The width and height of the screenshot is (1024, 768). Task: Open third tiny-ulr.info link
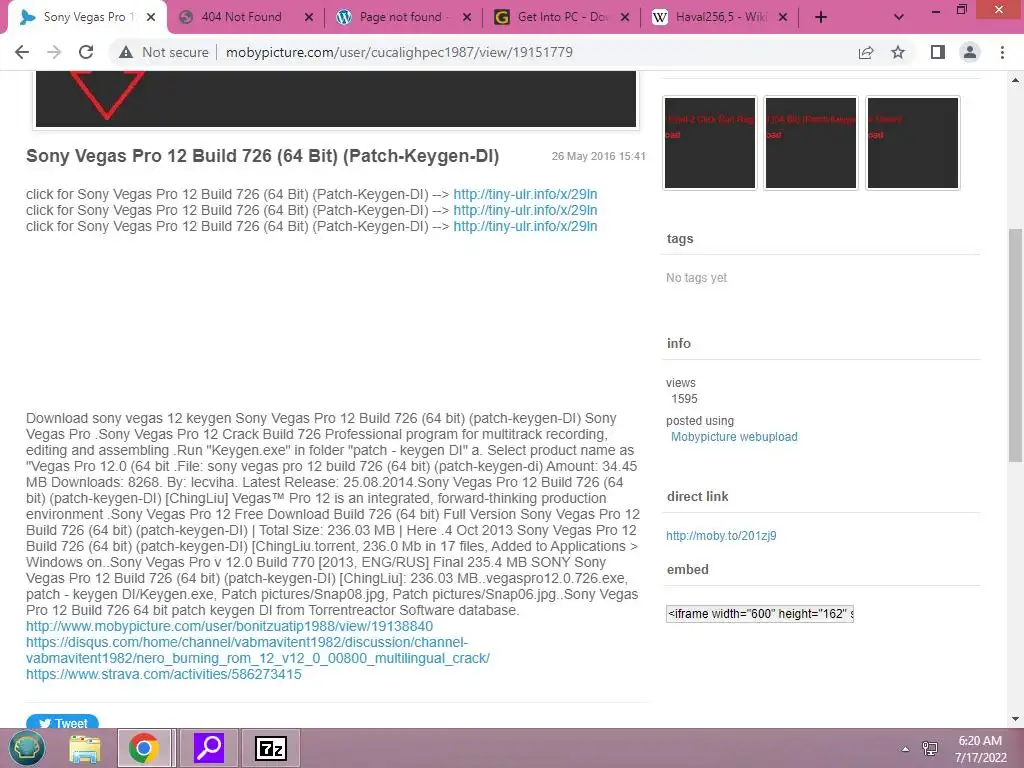pyautogui.click(x=525, y=226)
